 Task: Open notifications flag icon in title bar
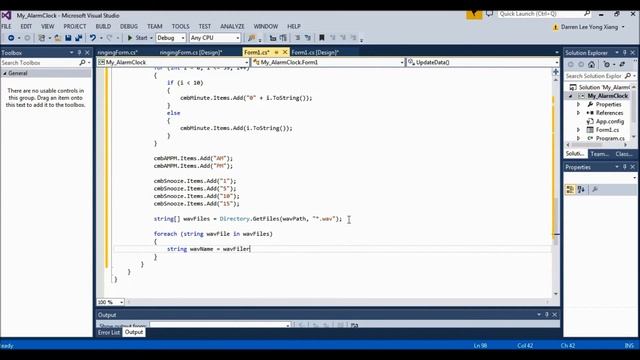(474, 14)
